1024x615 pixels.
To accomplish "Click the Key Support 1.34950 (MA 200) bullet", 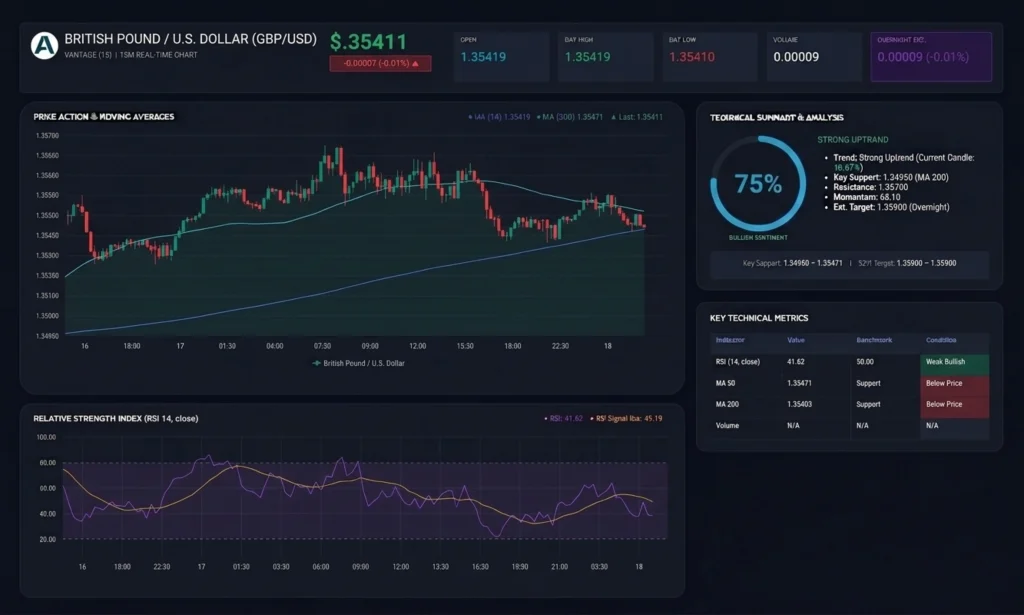I will tap(891, 178).
